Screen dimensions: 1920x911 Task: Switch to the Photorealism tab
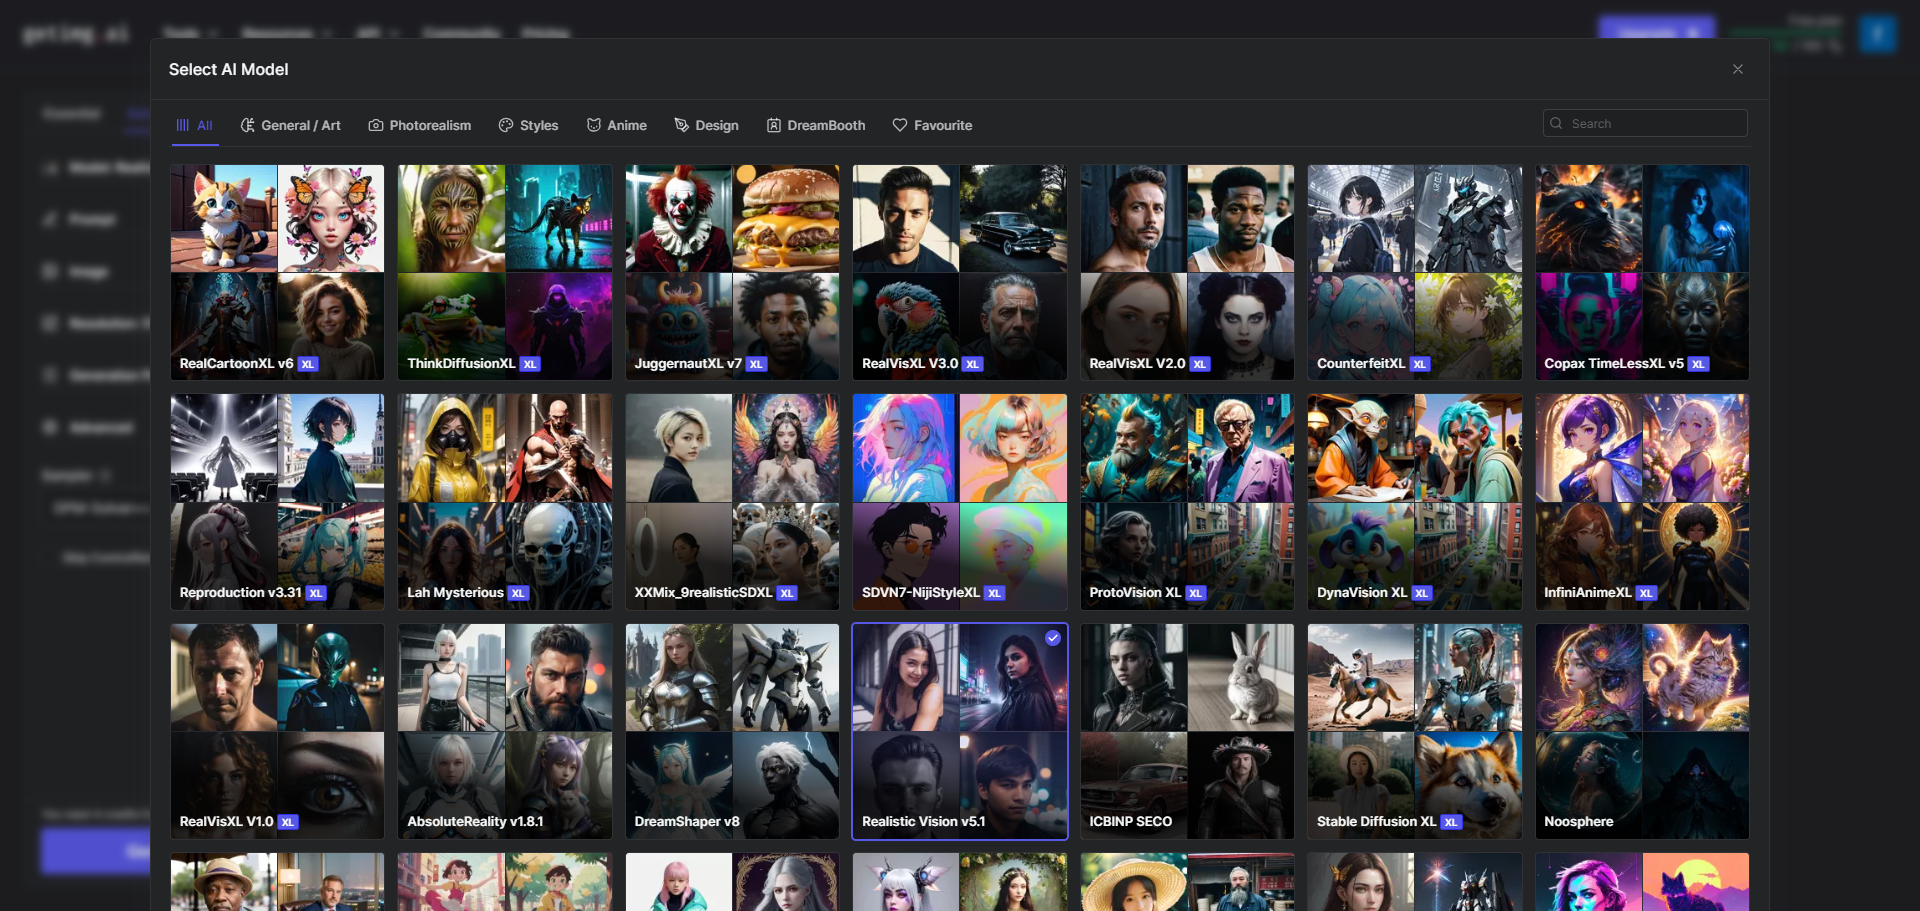click(x=420, y=125)
